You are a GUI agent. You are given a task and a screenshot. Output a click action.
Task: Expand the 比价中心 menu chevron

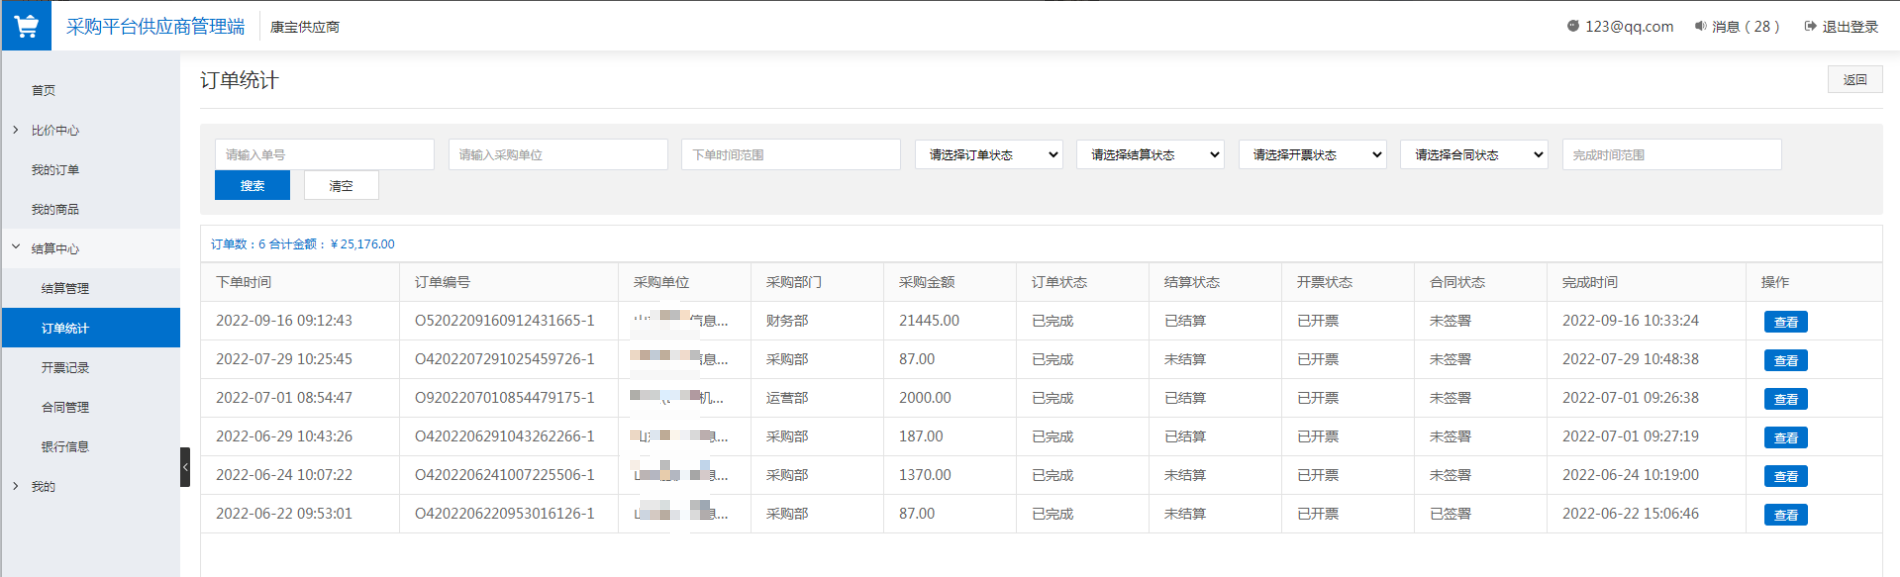point(15,130)
